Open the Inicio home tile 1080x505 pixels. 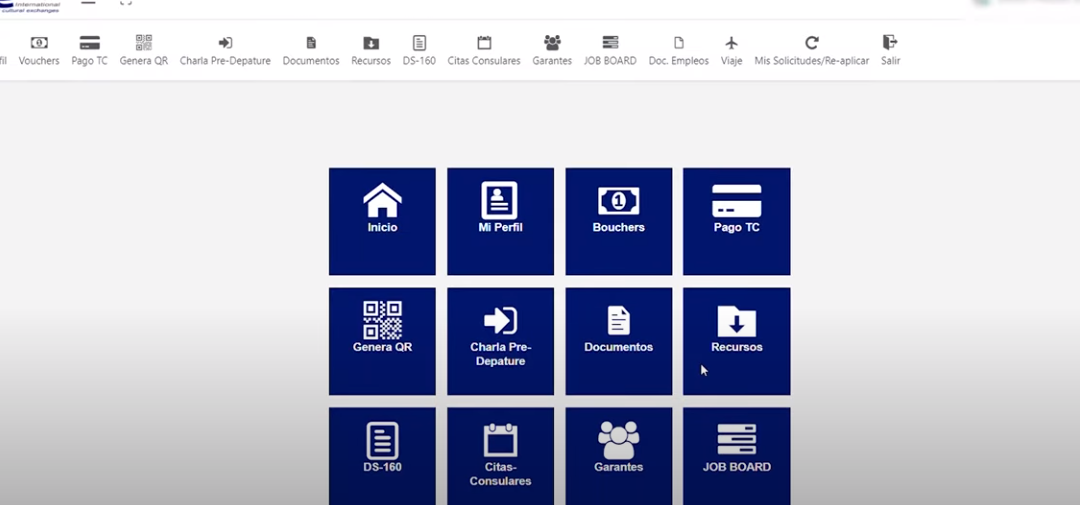(382, 221)
